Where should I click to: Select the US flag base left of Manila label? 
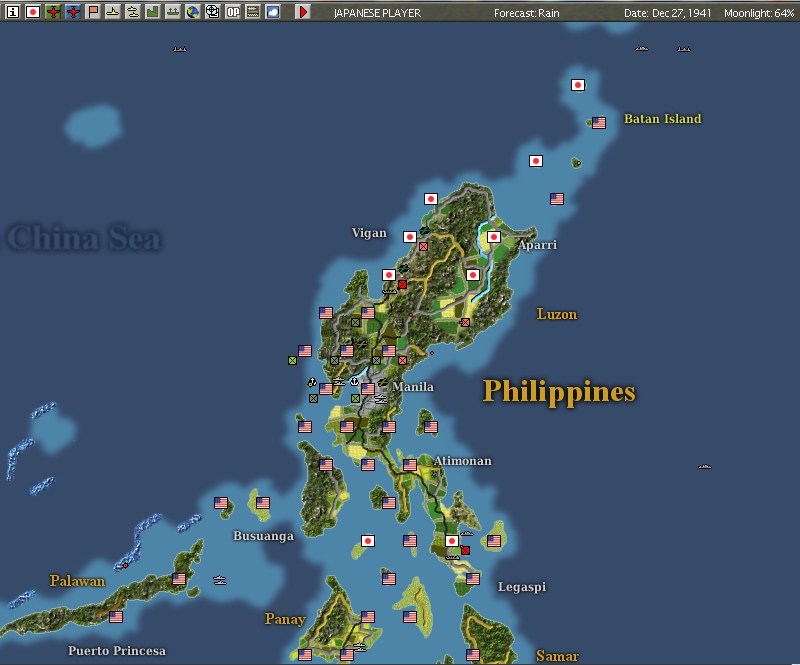(368, 389)
